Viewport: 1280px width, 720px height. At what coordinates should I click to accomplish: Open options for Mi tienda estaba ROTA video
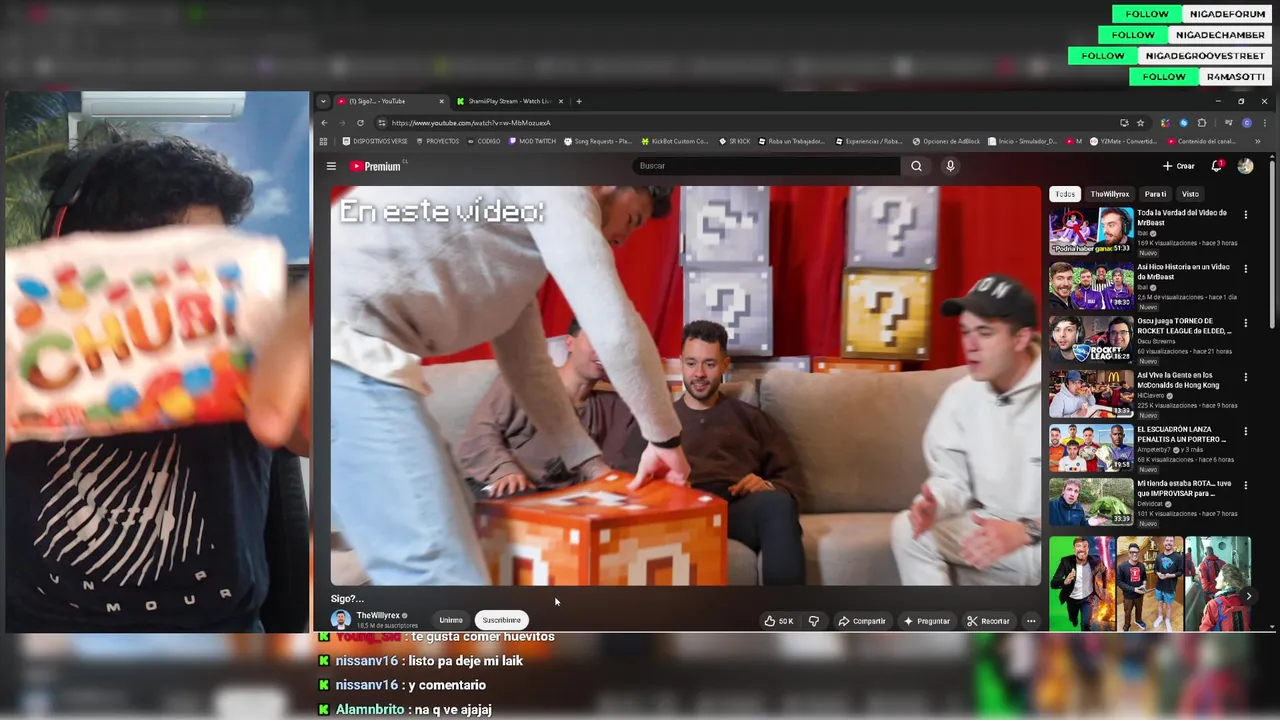1246,485
